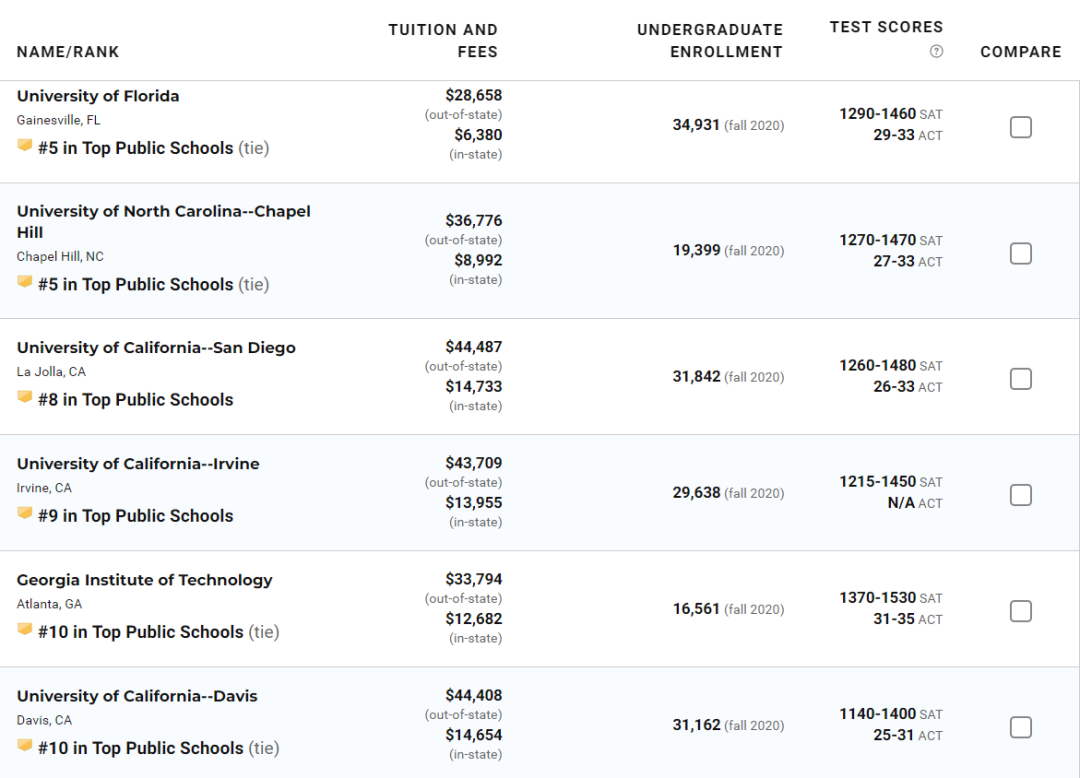Click the ranking badge icon for UC San Diego

pos(25,397)
